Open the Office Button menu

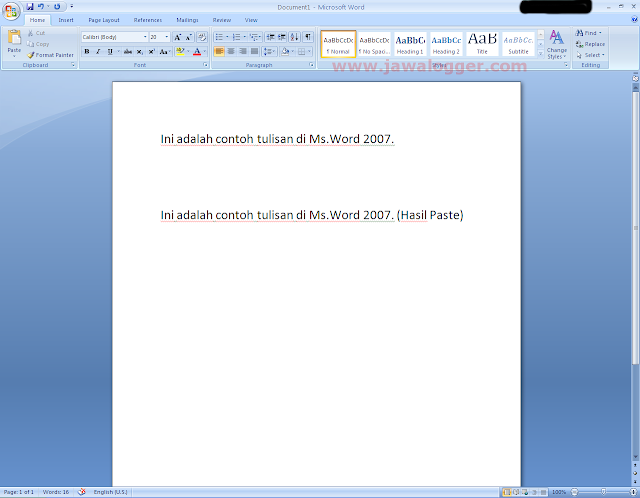click(x=11, y=11)
